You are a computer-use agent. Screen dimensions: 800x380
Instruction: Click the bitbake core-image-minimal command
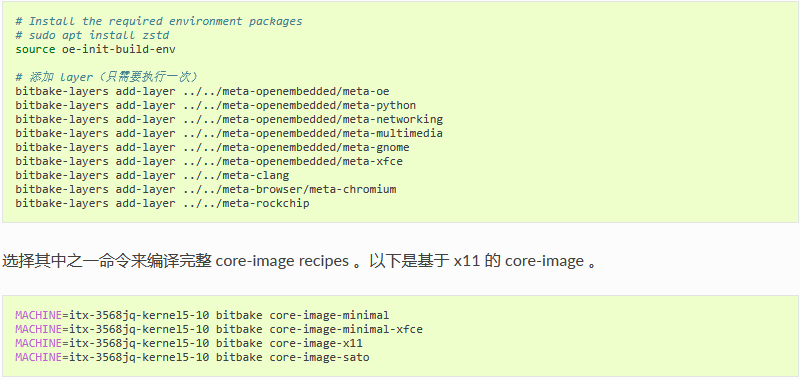[x=202, y=315]
